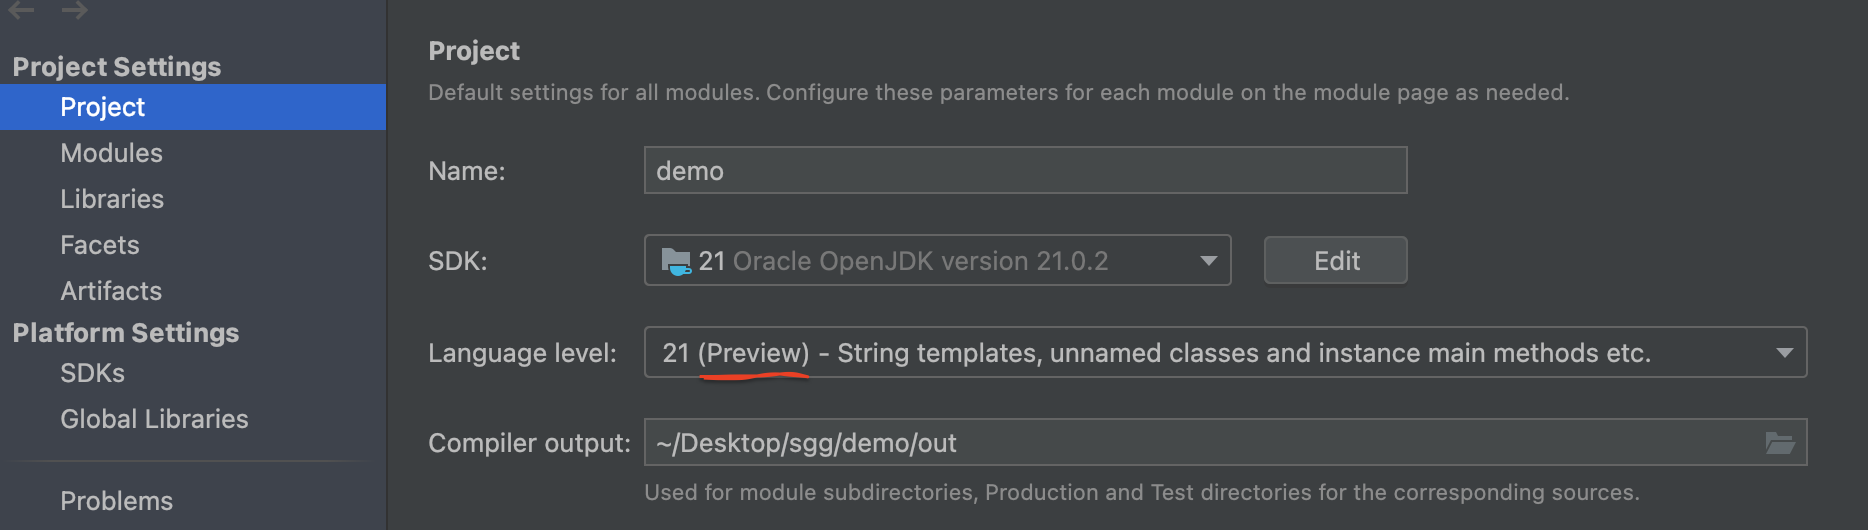Viewport: 1868px width, 530px height.
Task: Click the Edit button next to SDK
Action: [x=1335, y=261]
